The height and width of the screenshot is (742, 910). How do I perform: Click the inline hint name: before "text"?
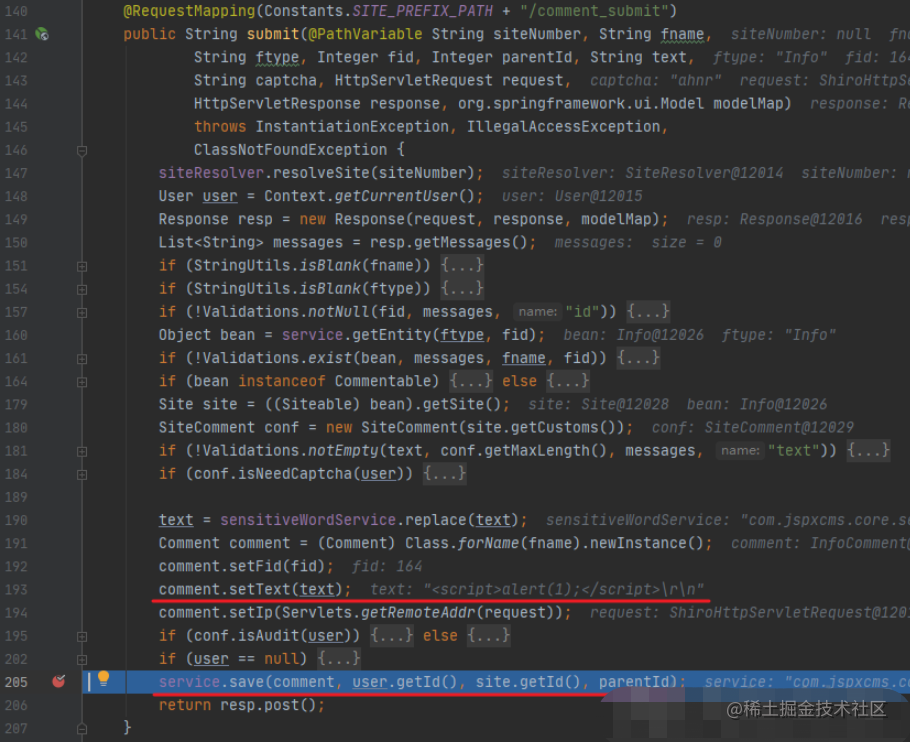click(x=740, y=451)
